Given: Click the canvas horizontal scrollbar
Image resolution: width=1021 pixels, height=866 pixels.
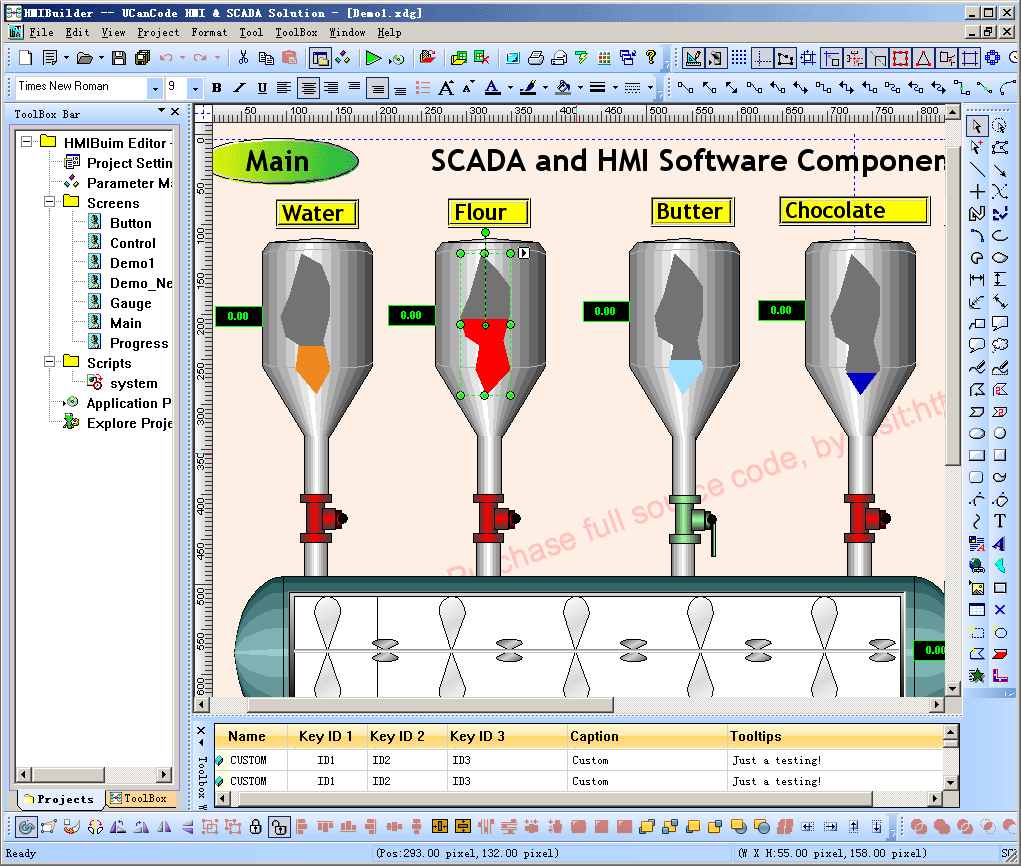Looking at the screenshot, I should click(x=400, y=705).
